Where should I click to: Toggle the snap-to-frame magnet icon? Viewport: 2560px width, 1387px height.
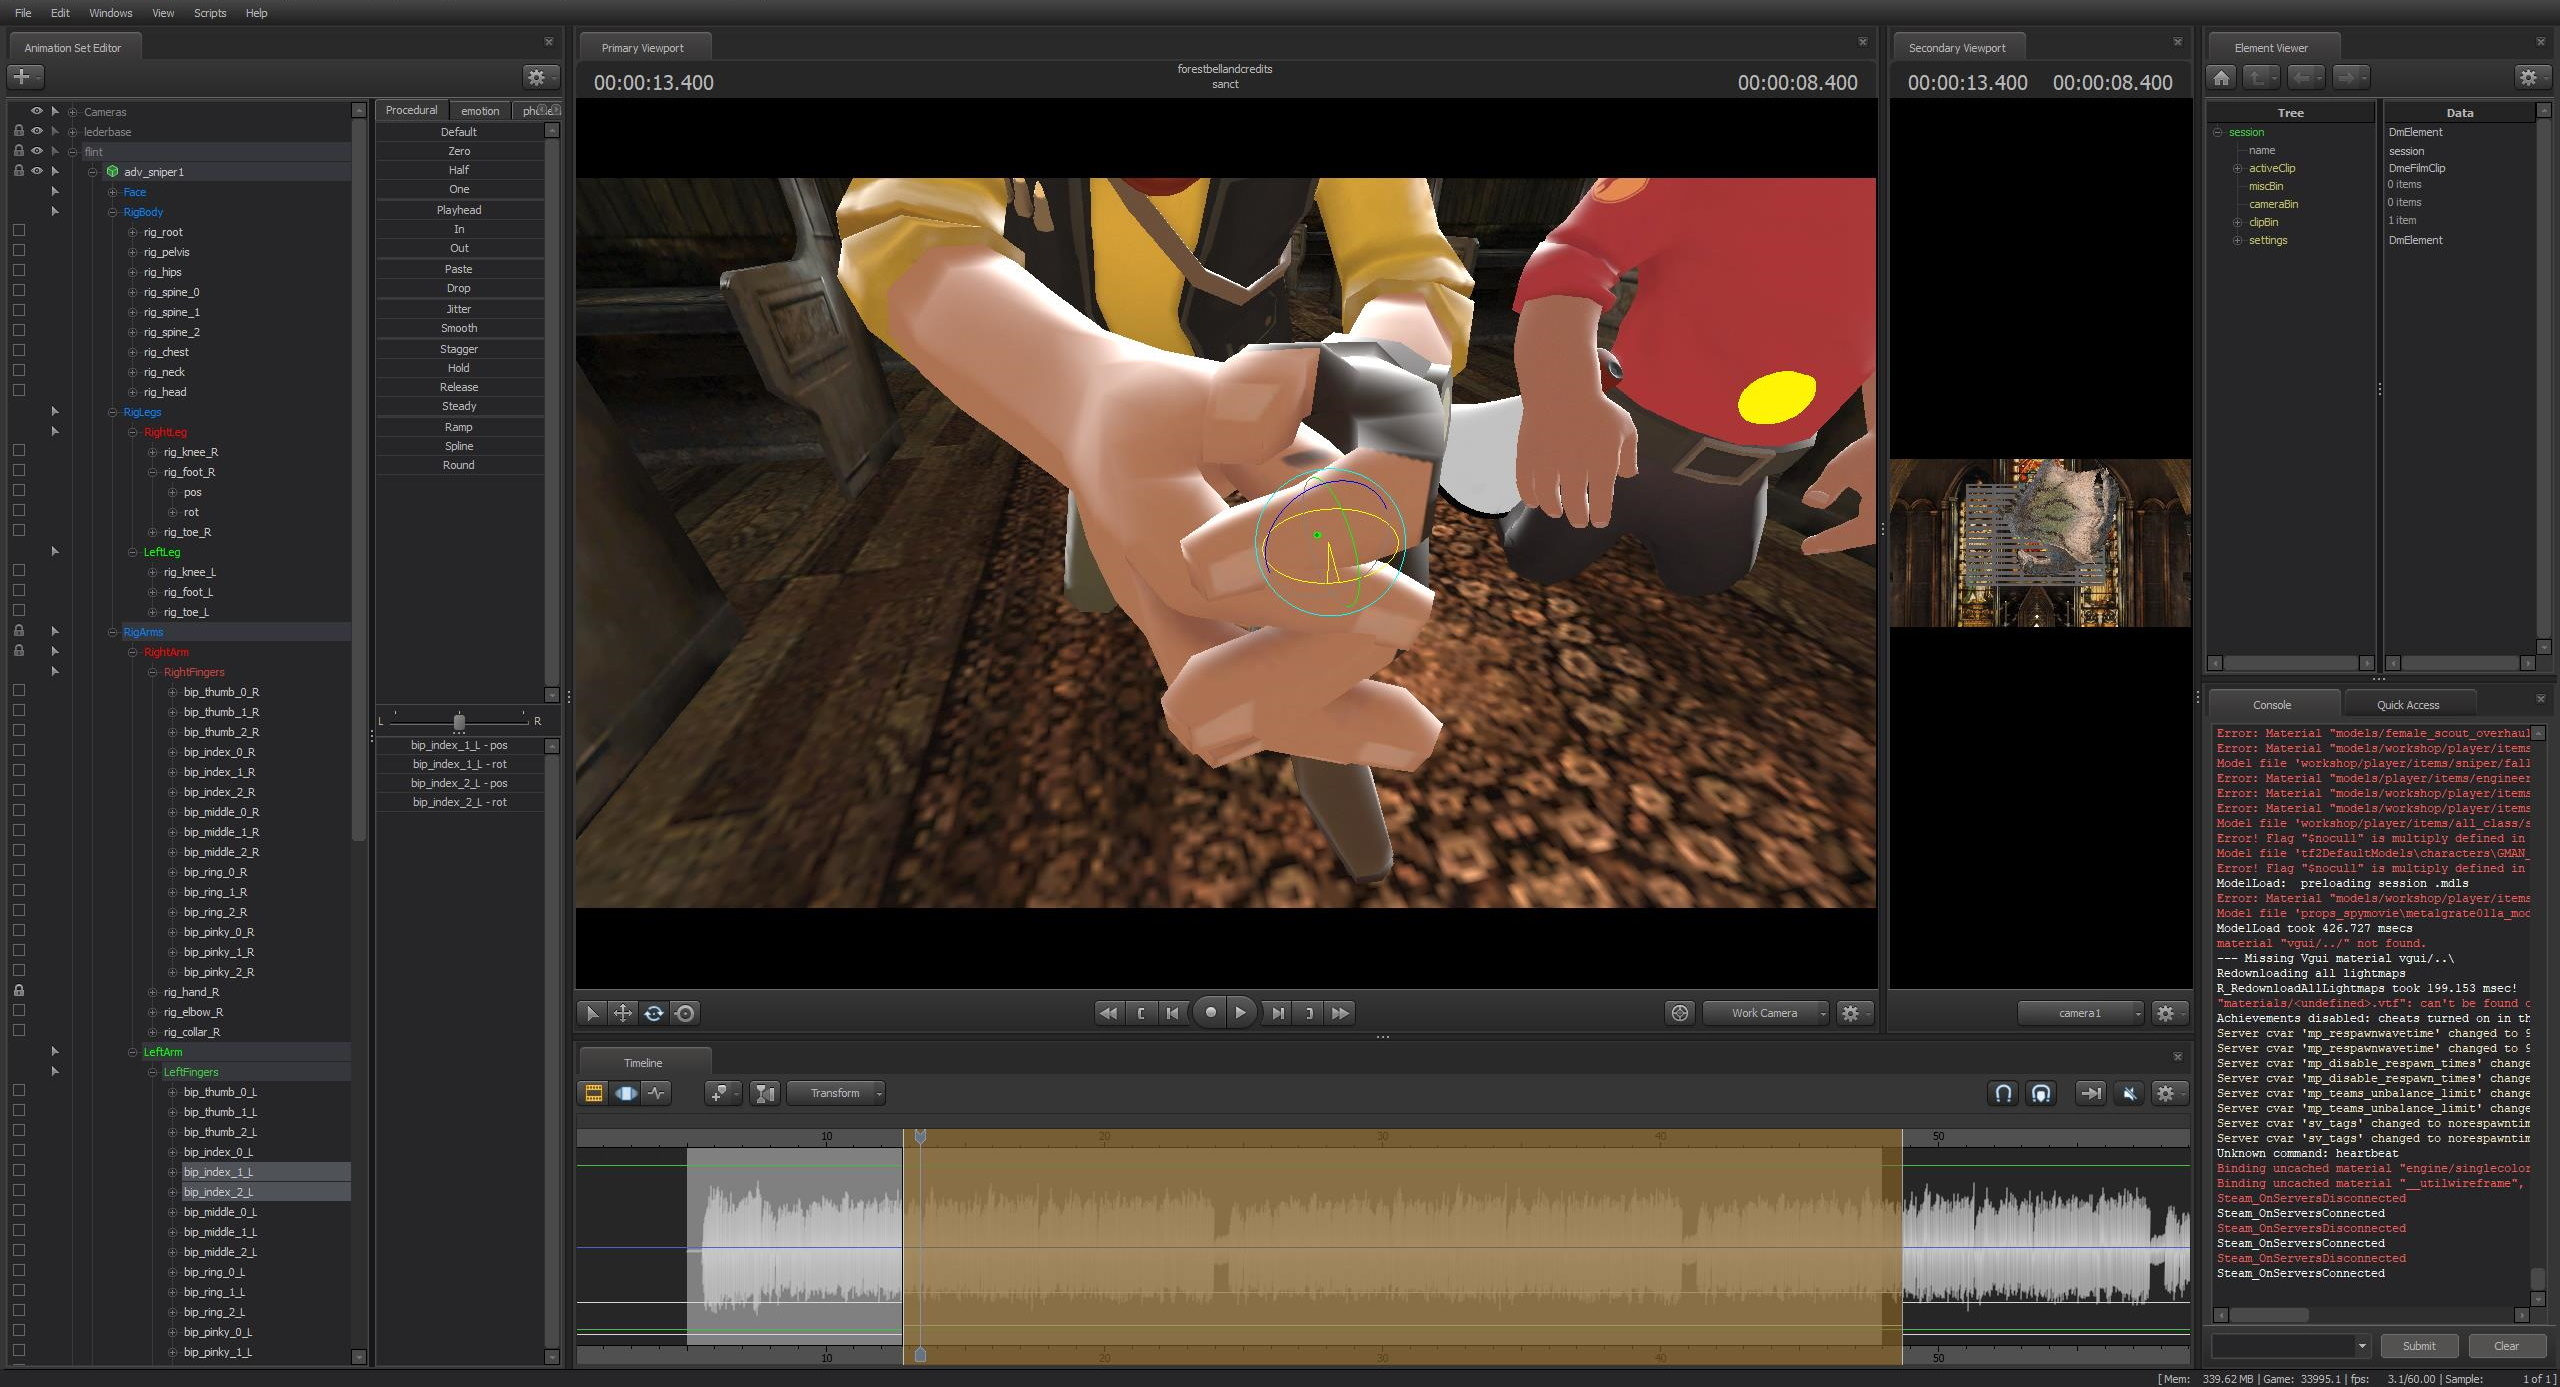point(2041,1093)
